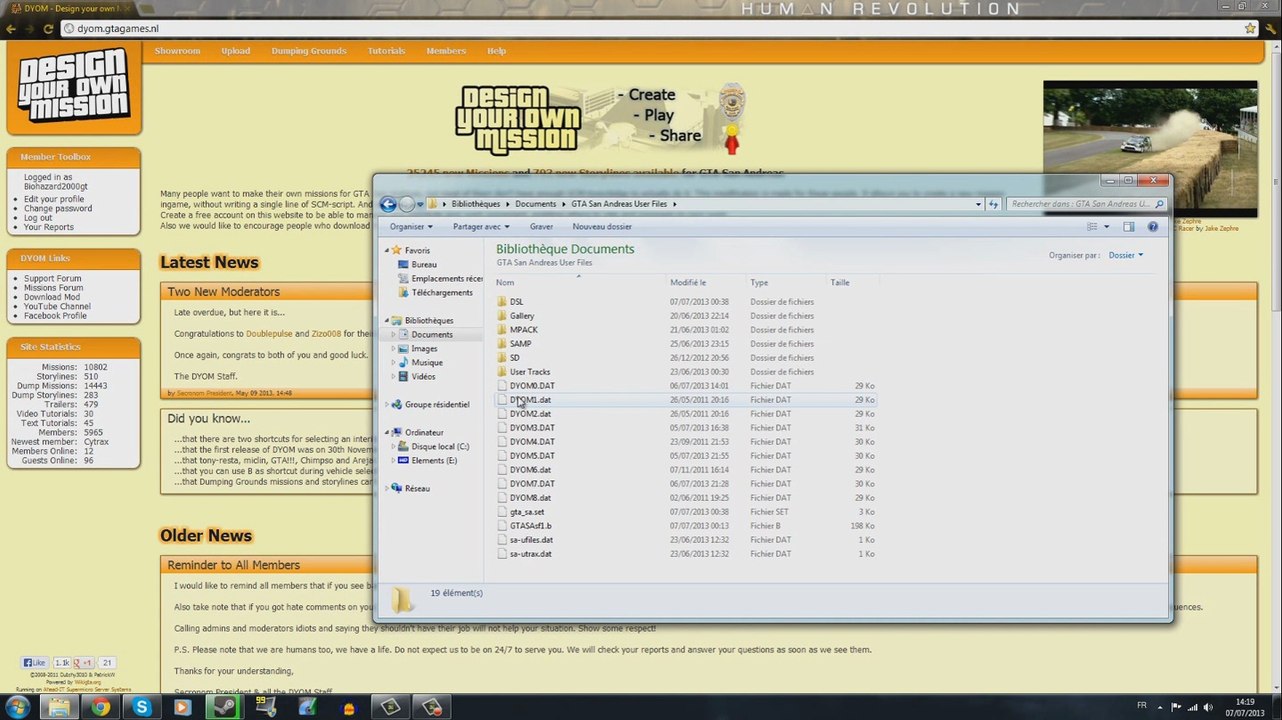This screenshot has height=720, width=1282.
Task: Bookmark this page with the star
Action: pos(1250,28)
